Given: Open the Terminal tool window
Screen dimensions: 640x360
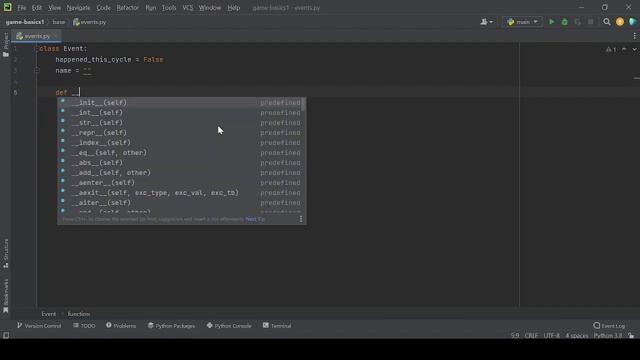Looking at the screenshot, I should pyautogui.click(x=277, y=326).
